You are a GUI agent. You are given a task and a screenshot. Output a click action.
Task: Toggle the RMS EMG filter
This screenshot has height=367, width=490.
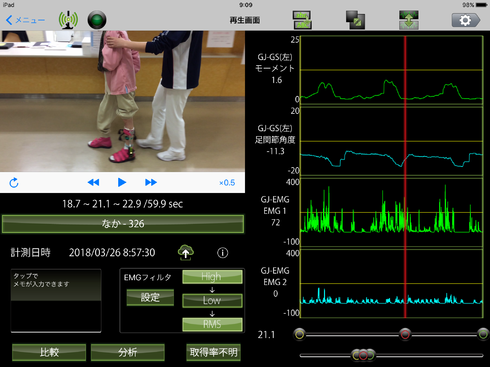[x=212, y=324]
